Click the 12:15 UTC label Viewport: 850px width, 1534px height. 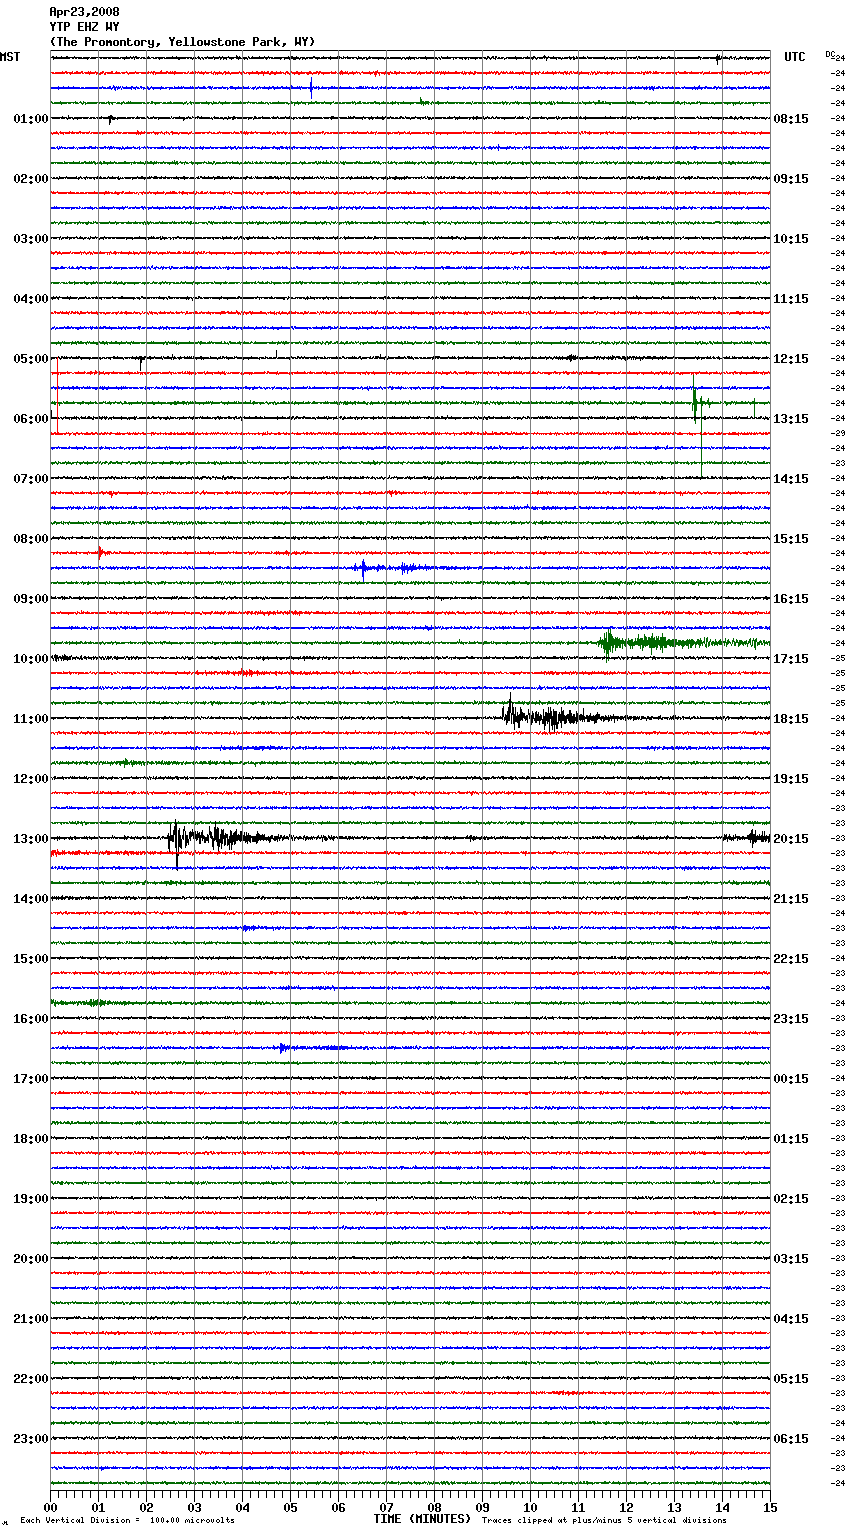pyautogui.click(x=791, y=359)
